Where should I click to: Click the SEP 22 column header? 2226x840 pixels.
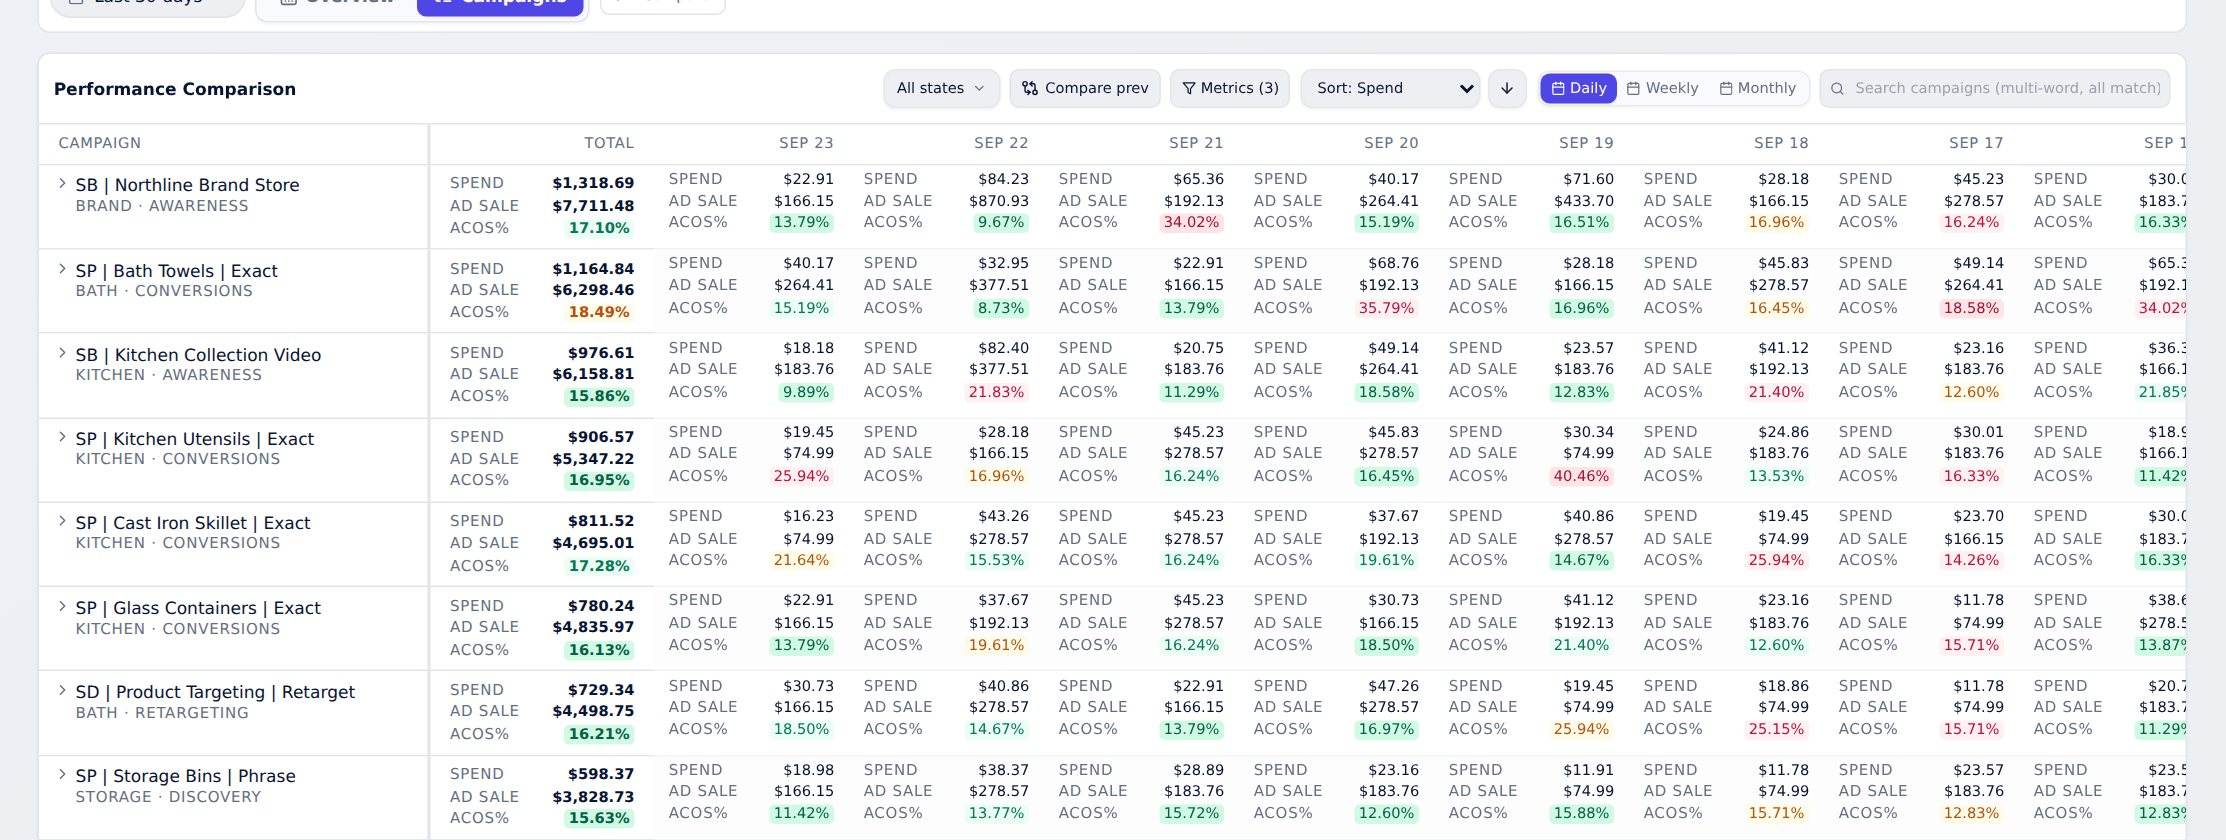click(x=1001, y=143)
